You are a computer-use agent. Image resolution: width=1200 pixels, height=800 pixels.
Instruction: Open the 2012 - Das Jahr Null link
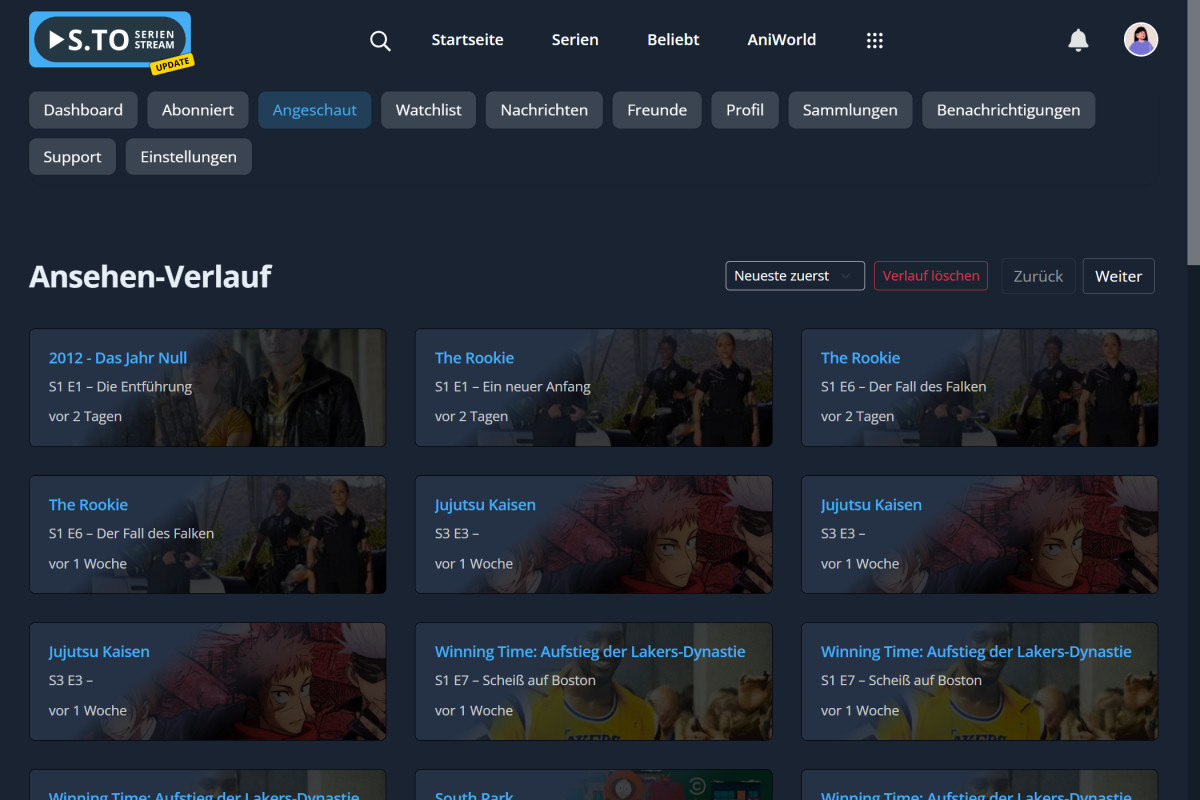pos(118,358)
